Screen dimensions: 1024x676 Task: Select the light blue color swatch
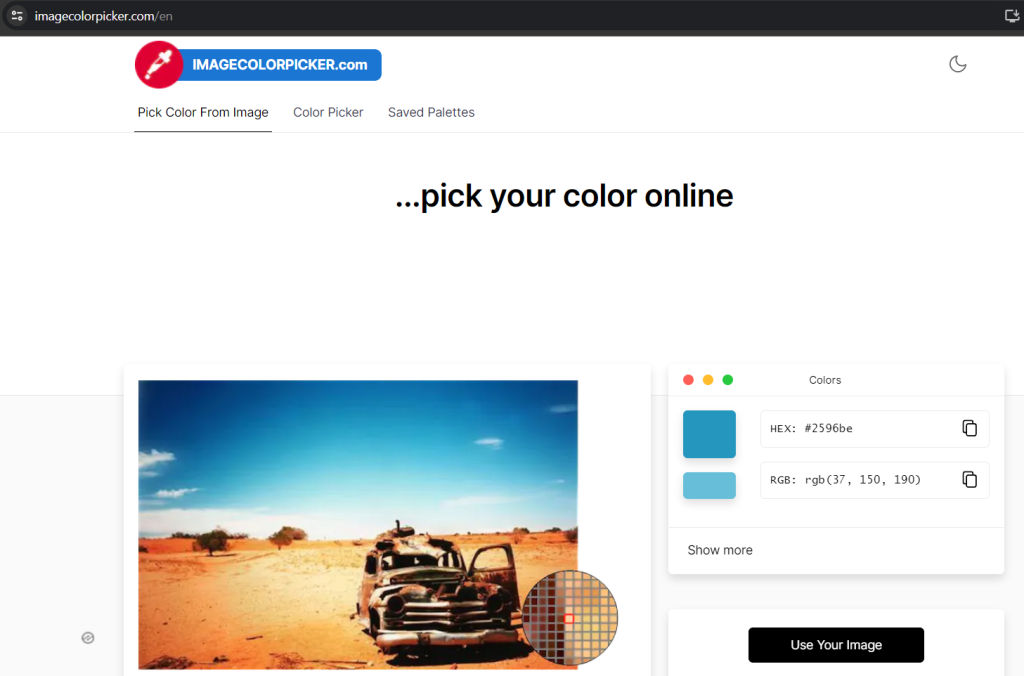pos(709,485)
